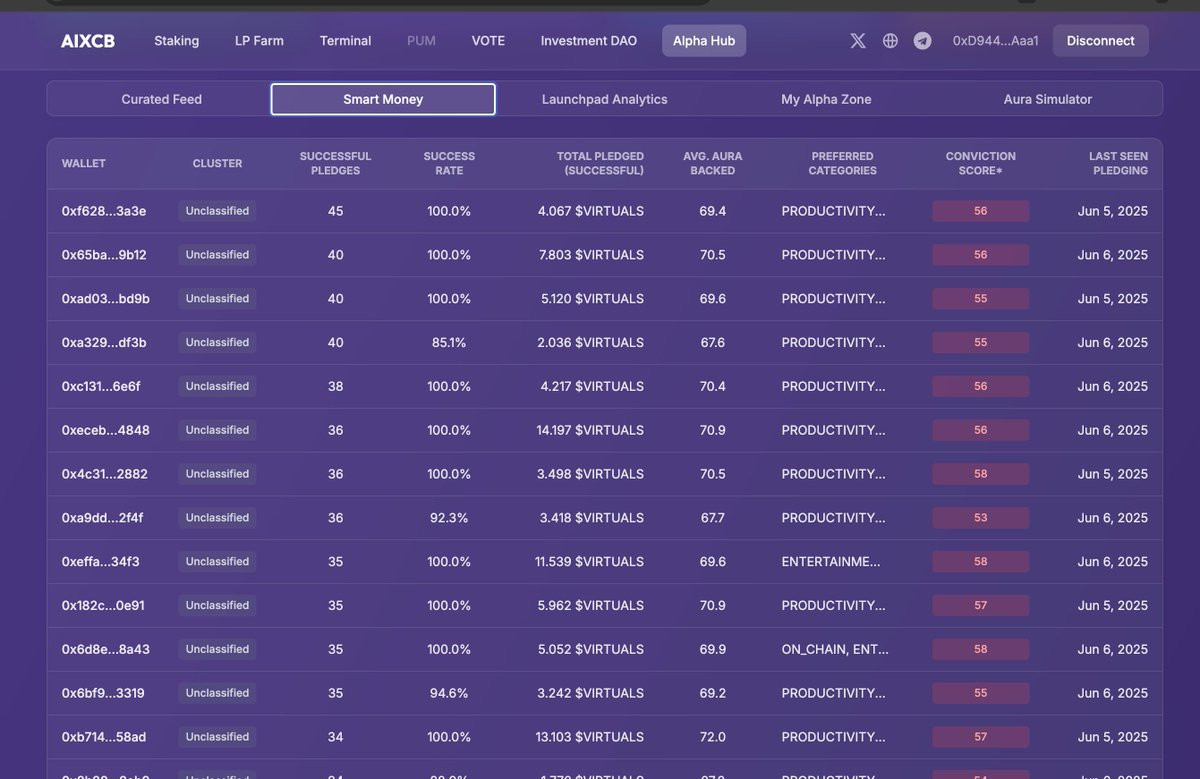Click the Alpha Hub nav button
The height and width of the screenshot is (779, 1200).
pos(704,41)
